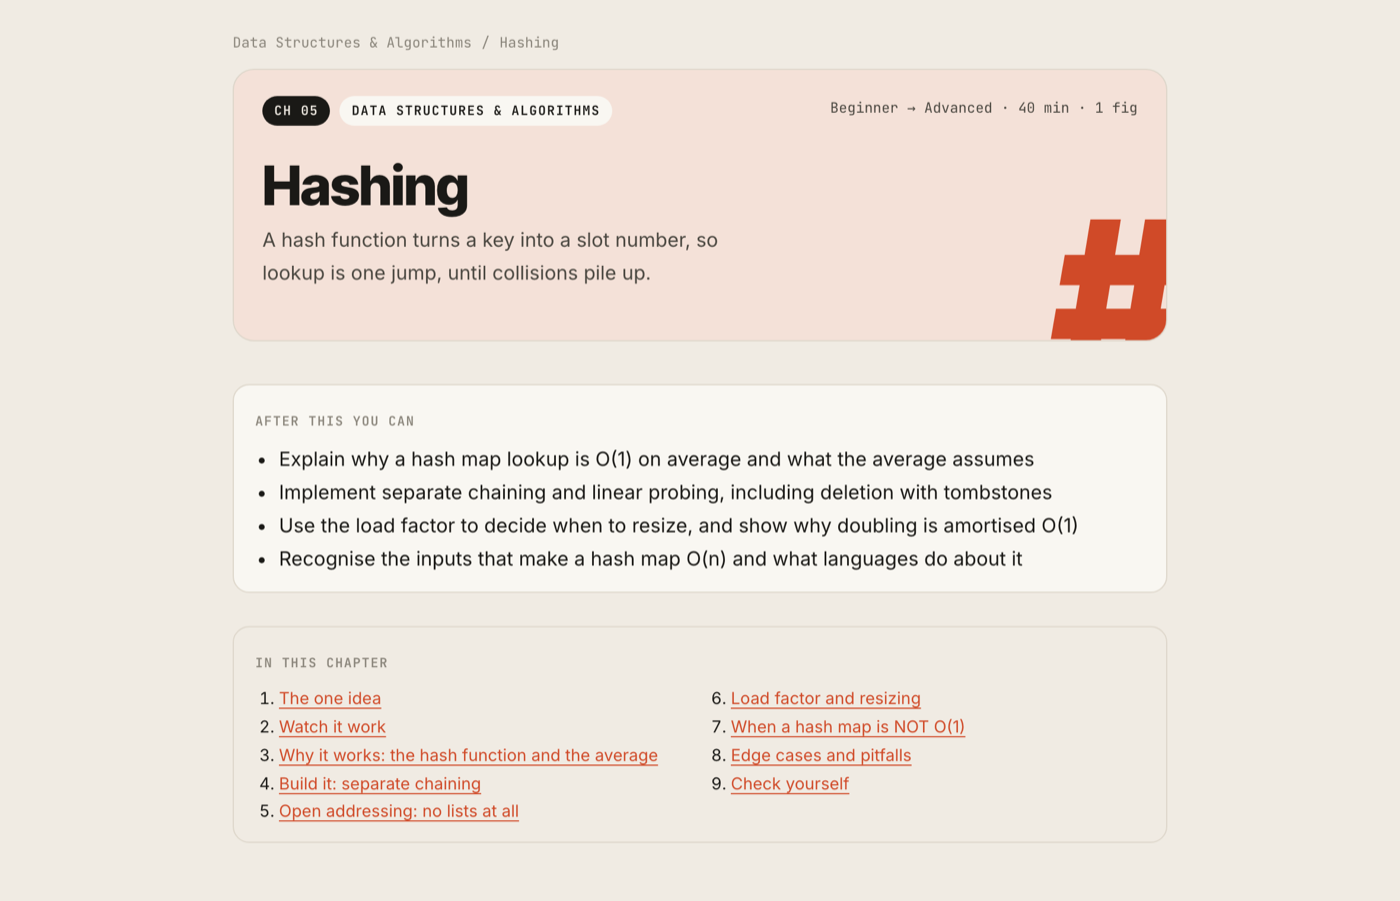Click the 'IN THIS CHAPTER' heading
1400x901 pixels.
pos(322,663)
